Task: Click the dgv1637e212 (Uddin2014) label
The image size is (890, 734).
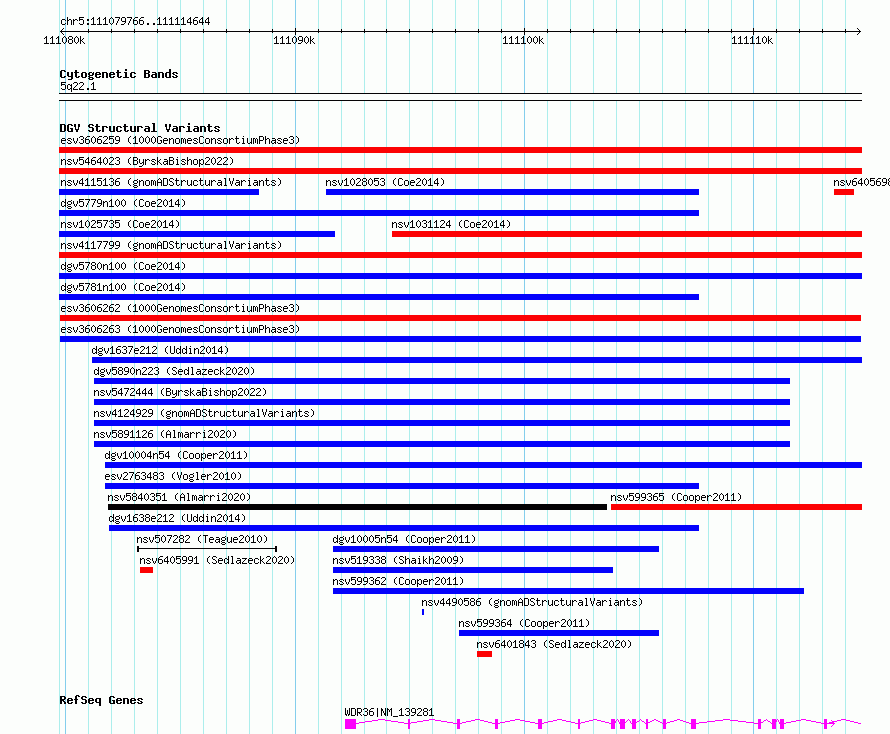Action: pos(160,350)
